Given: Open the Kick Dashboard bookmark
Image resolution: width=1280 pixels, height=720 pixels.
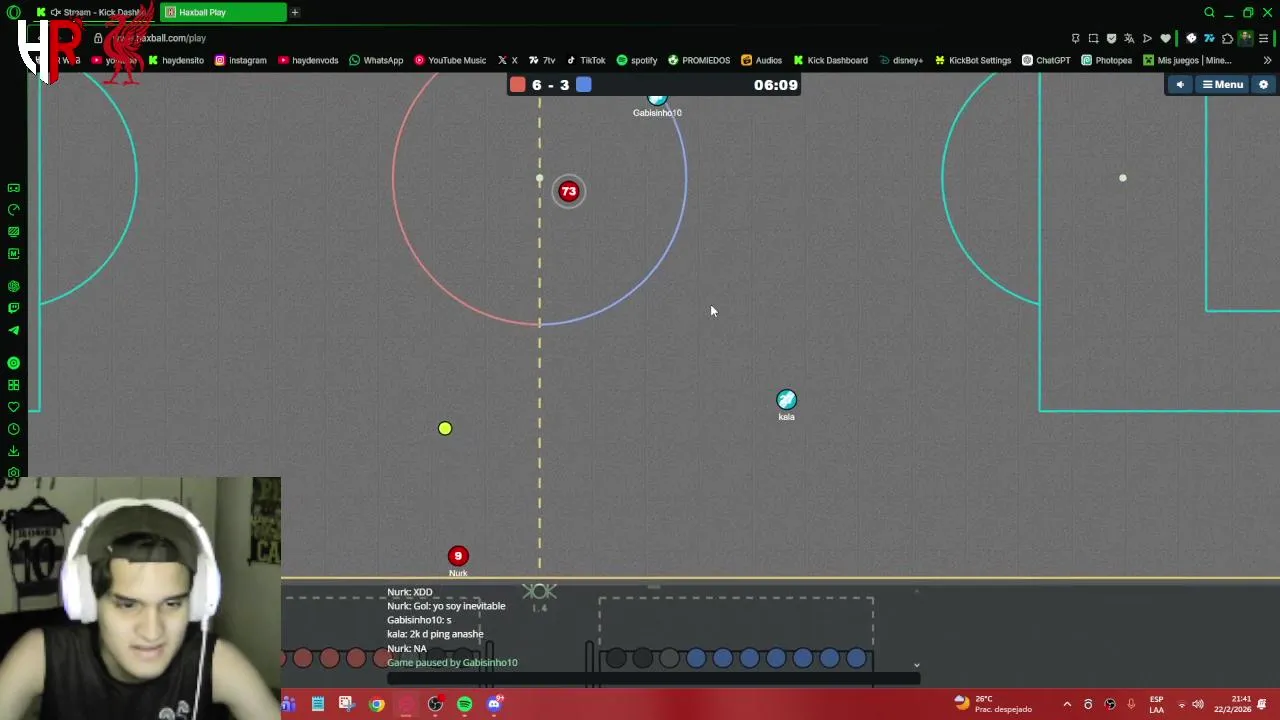Looking at the screenshot, I should (x=831, y=60).
